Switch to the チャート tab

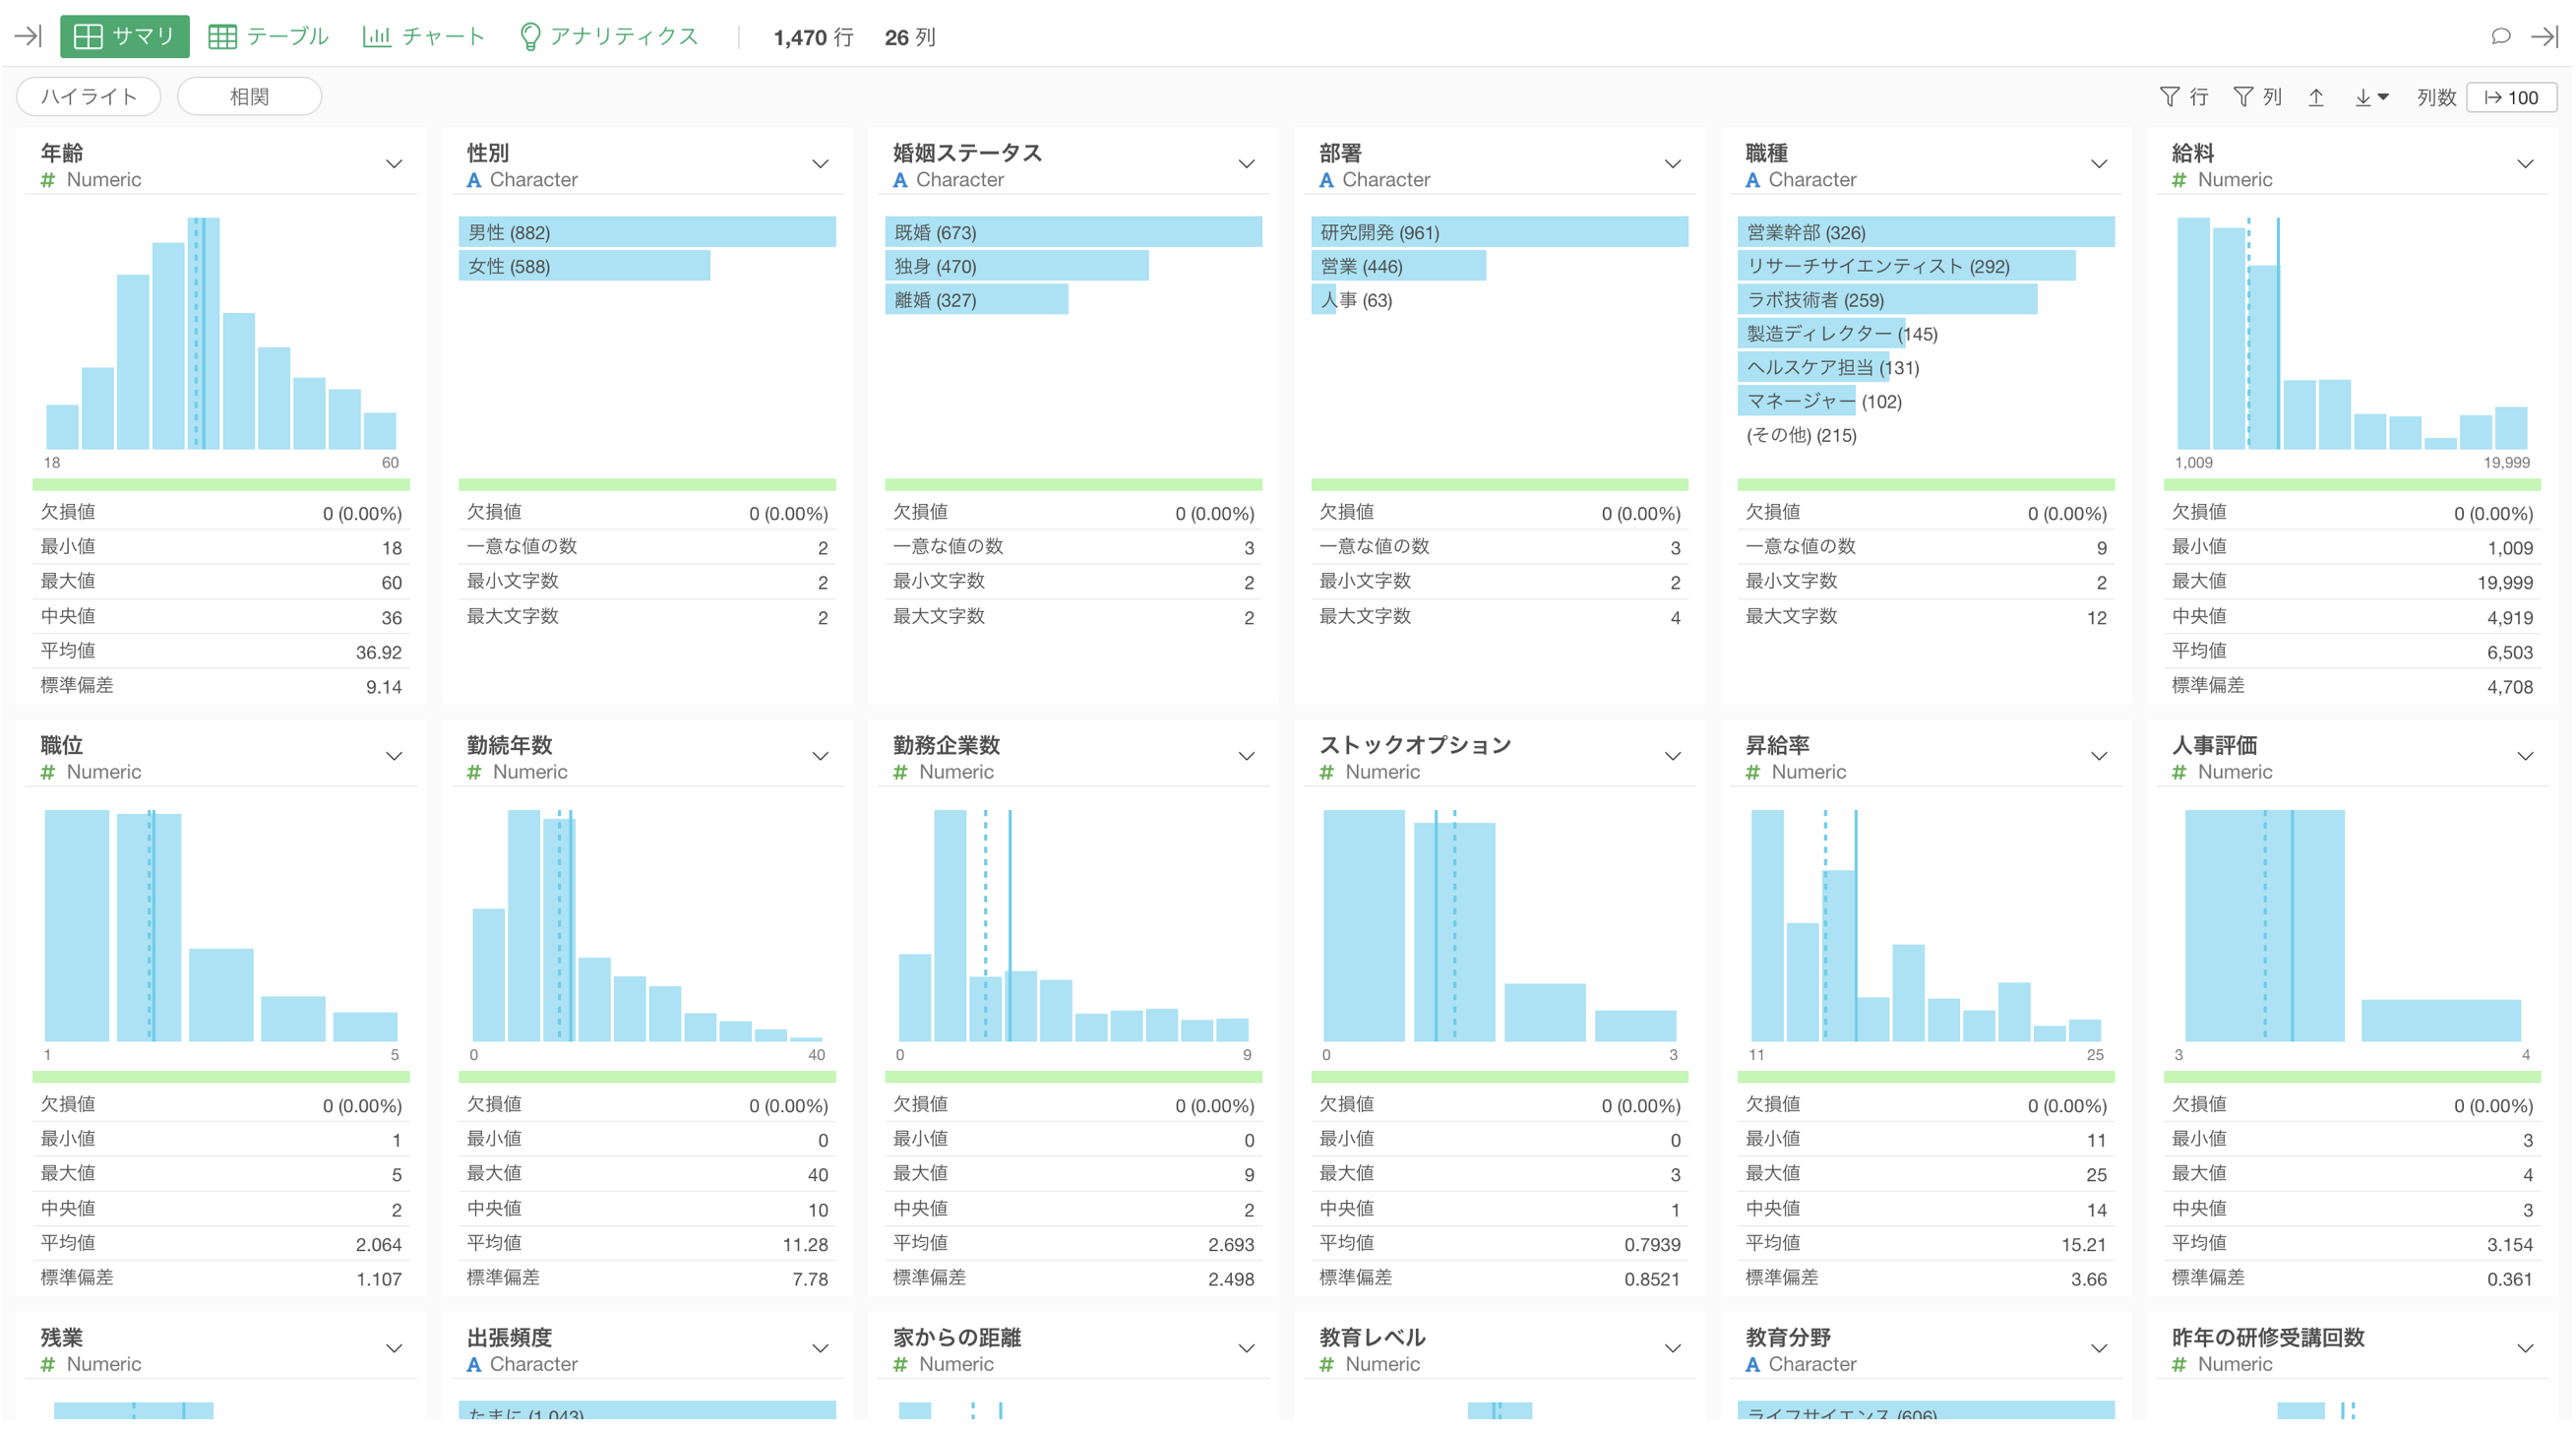[x=424, y=37]
